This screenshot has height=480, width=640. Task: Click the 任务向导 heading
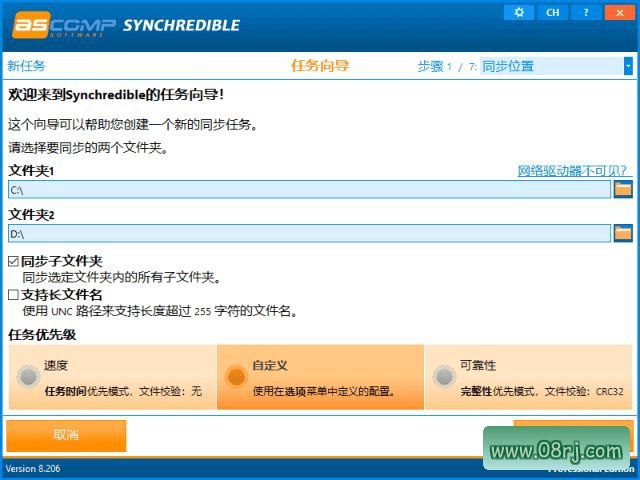tap(320, 66)
